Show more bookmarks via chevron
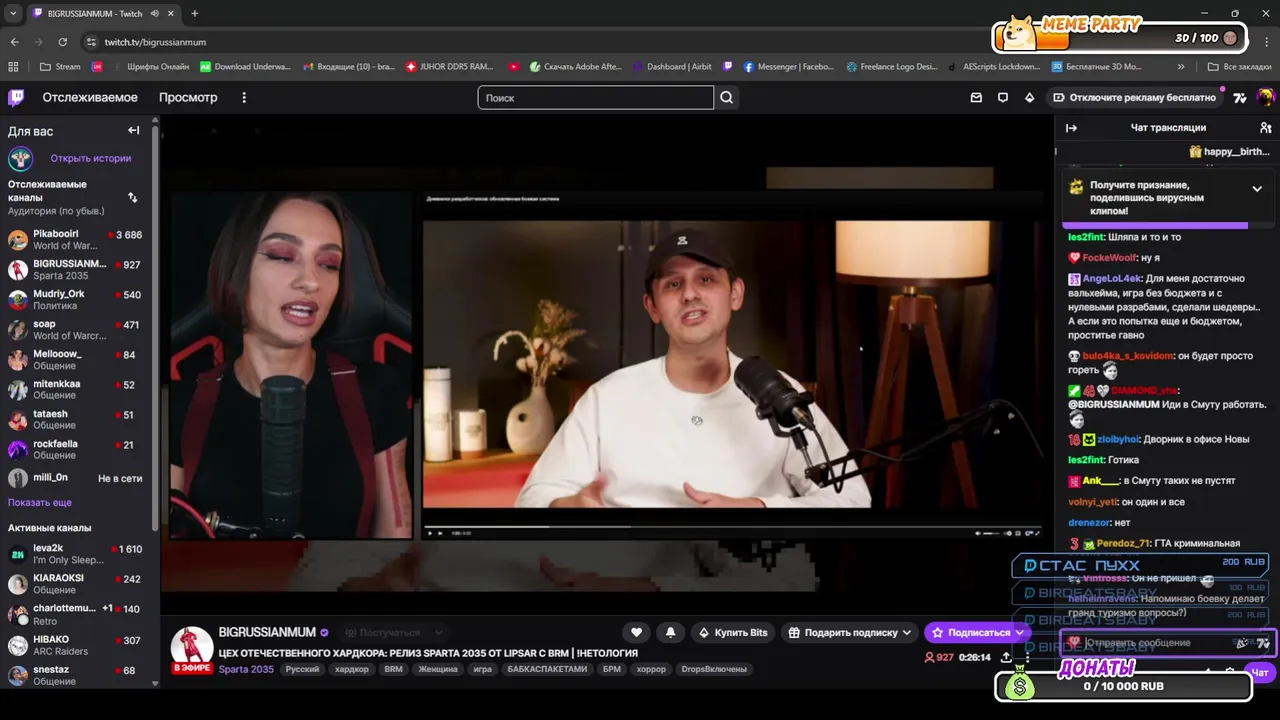Screen dimensions: 1280x720 tap(1181, 67)
